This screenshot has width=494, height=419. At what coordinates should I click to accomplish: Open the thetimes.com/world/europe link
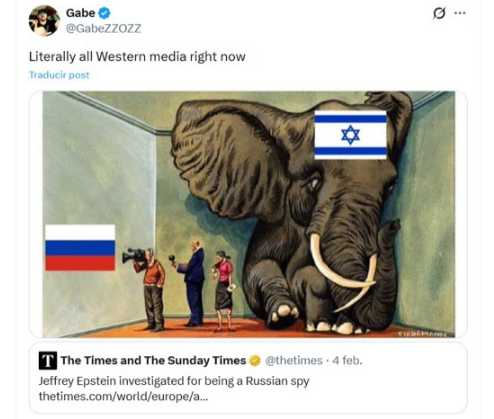[123, 396]
